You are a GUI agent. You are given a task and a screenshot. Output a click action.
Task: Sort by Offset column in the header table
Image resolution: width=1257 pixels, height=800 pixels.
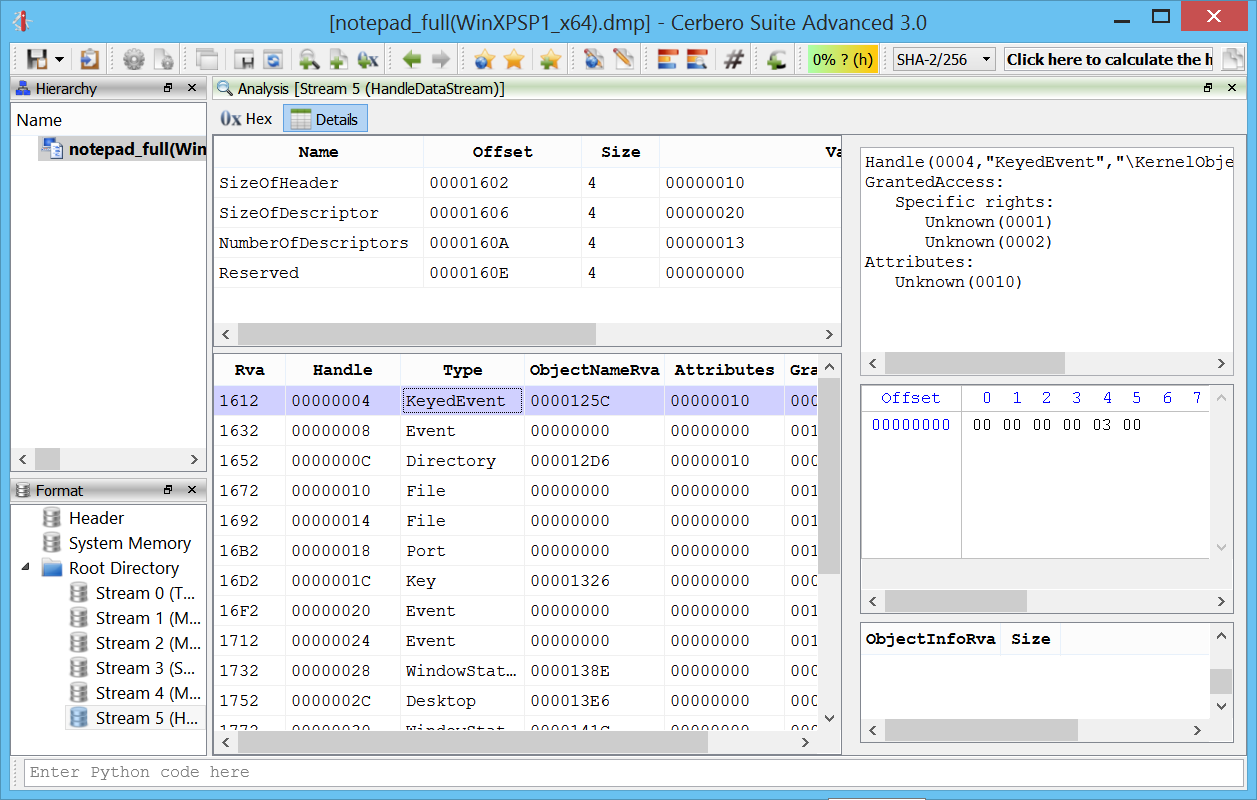503,152
